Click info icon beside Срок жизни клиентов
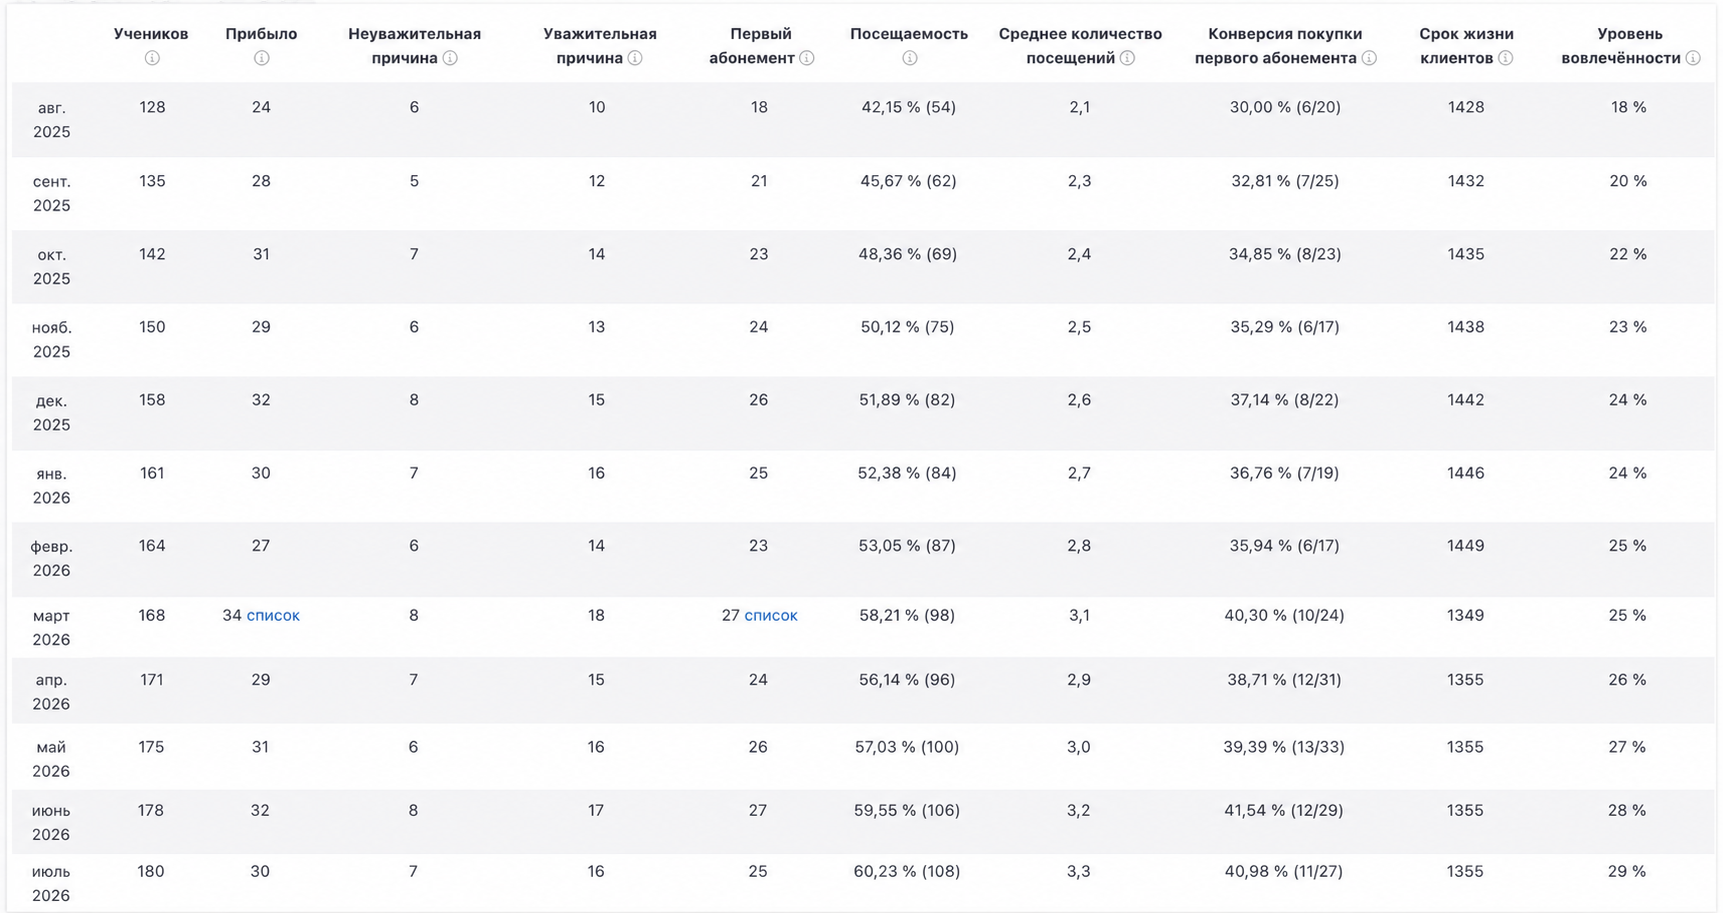The width and height of the screenshot is (1723, 913). coord(1506,58)
